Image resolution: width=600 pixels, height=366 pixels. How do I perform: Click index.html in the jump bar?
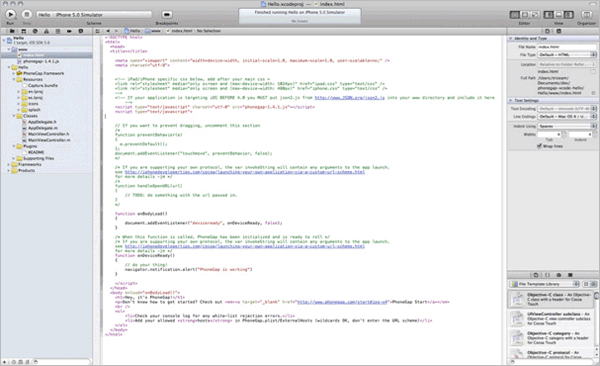(179, 31)
